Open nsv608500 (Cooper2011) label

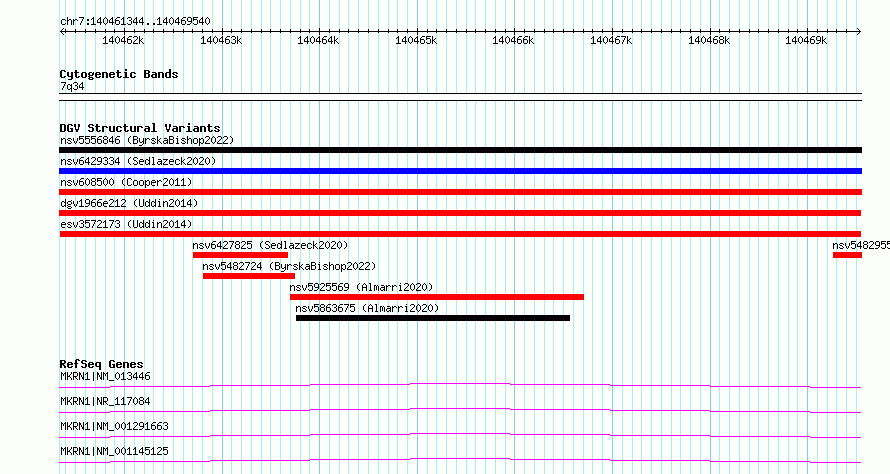[126, 182]
